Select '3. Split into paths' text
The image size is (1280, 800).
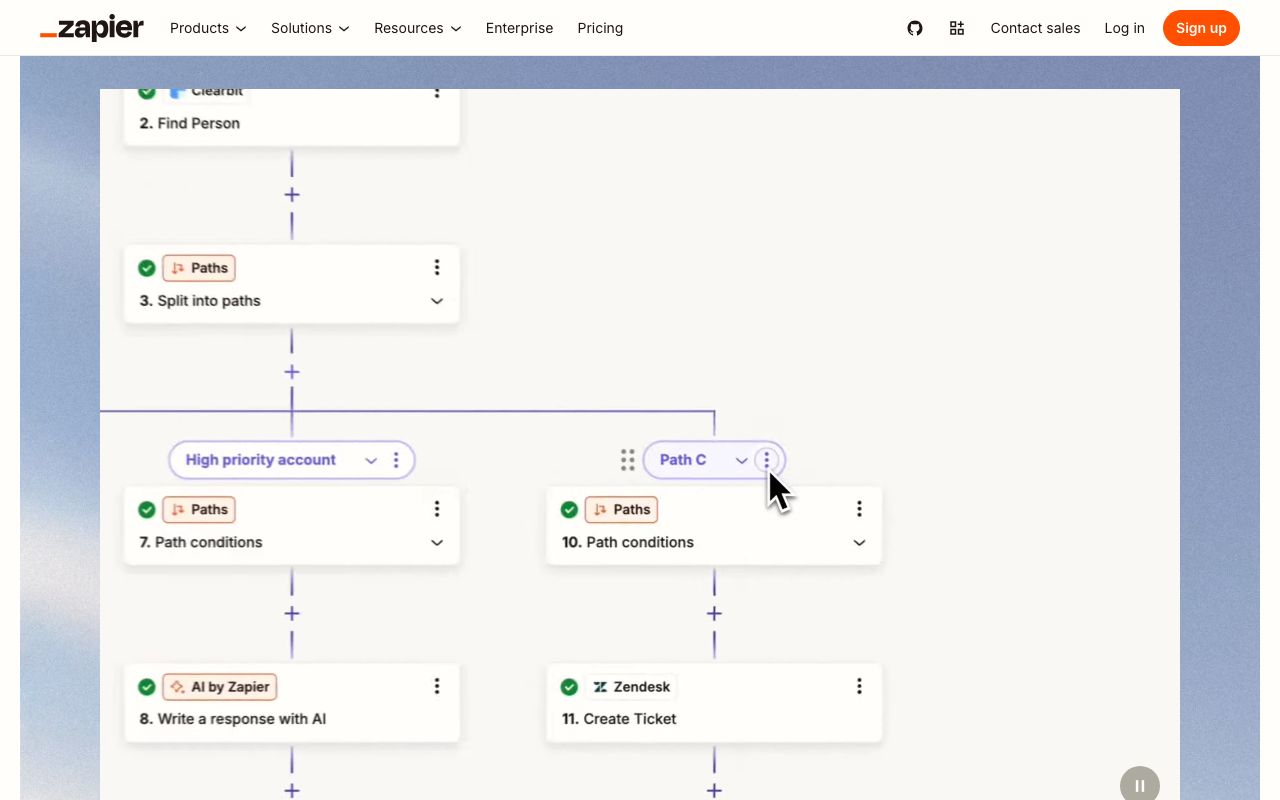[x=200, y=301]
